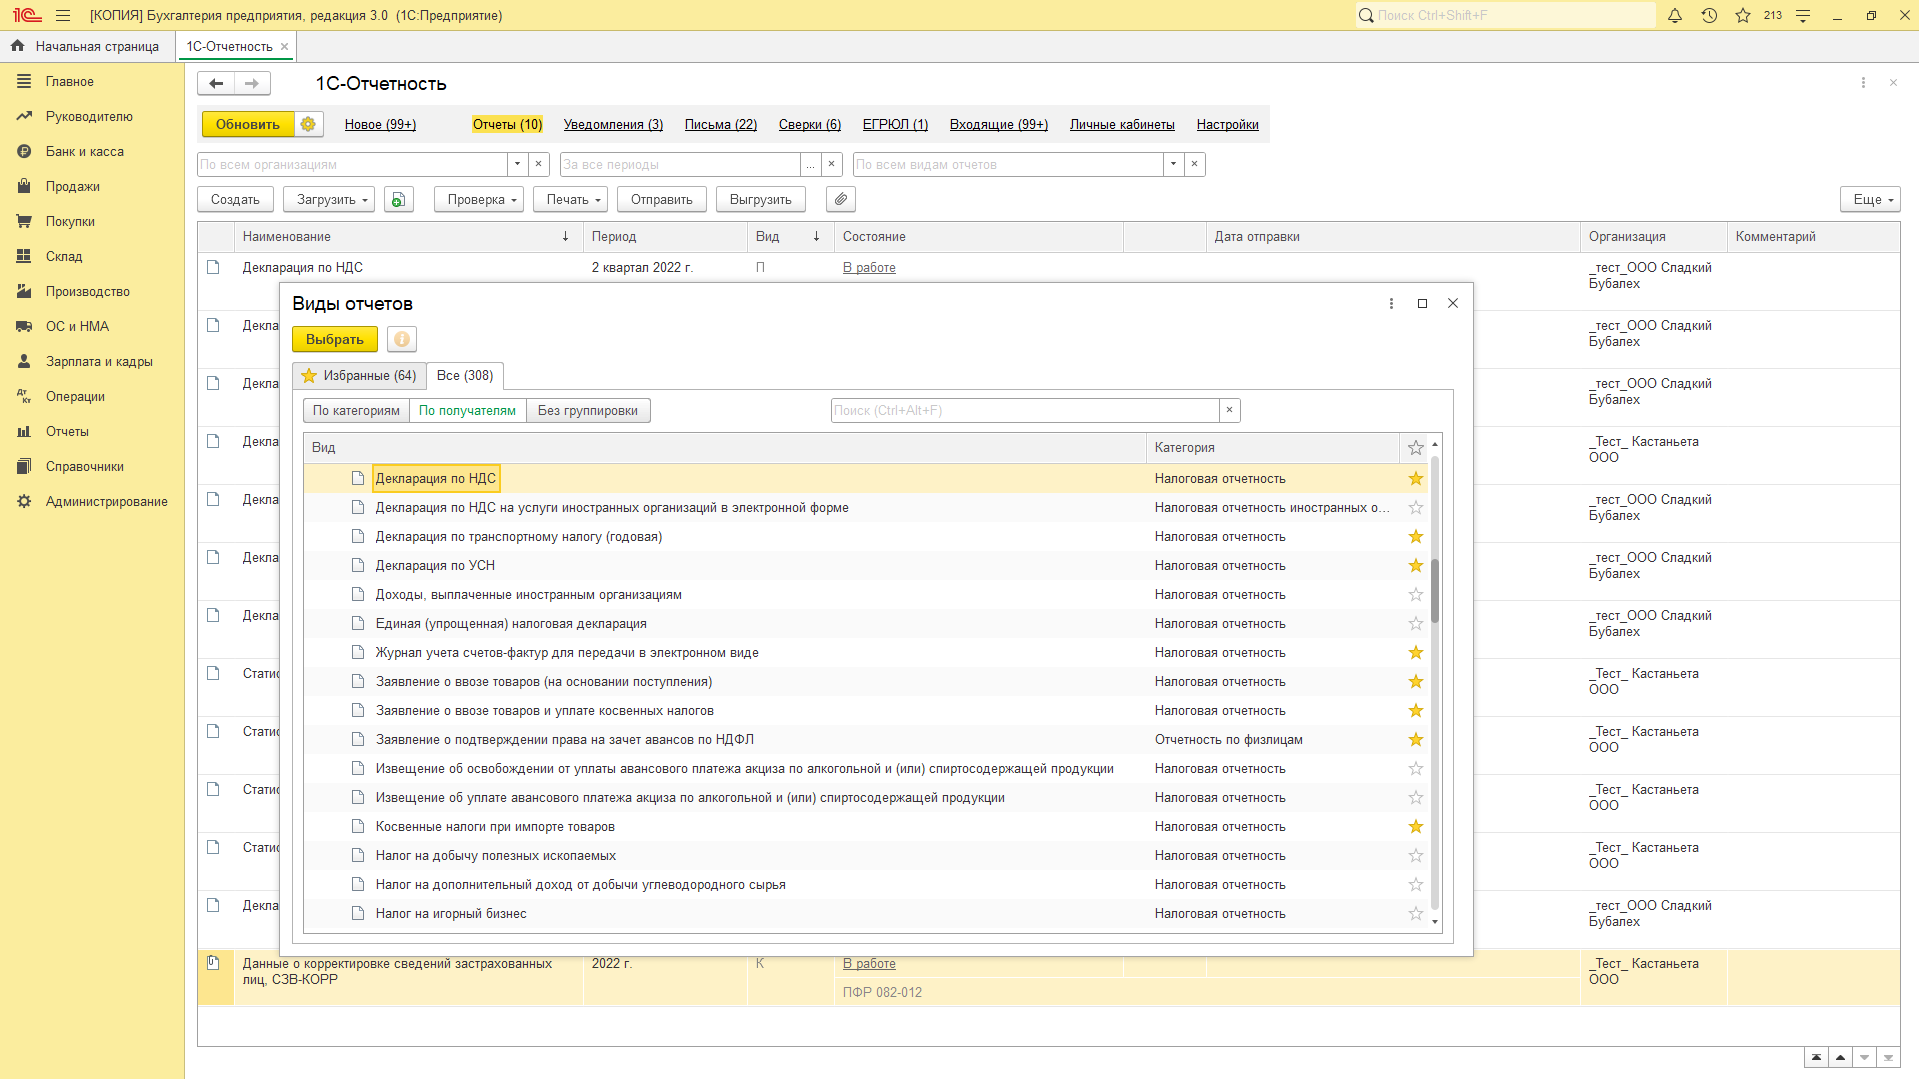Toggle favorite star for Журнал учета счетов-фактур

point(1416,653)
